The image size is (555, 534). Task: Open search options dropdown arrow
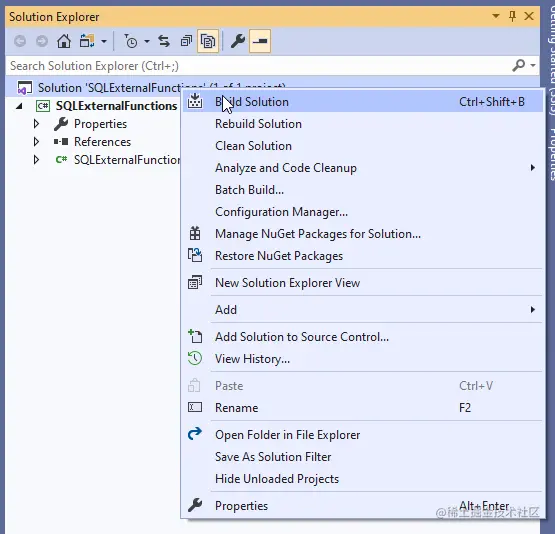(x=533, y=65)
